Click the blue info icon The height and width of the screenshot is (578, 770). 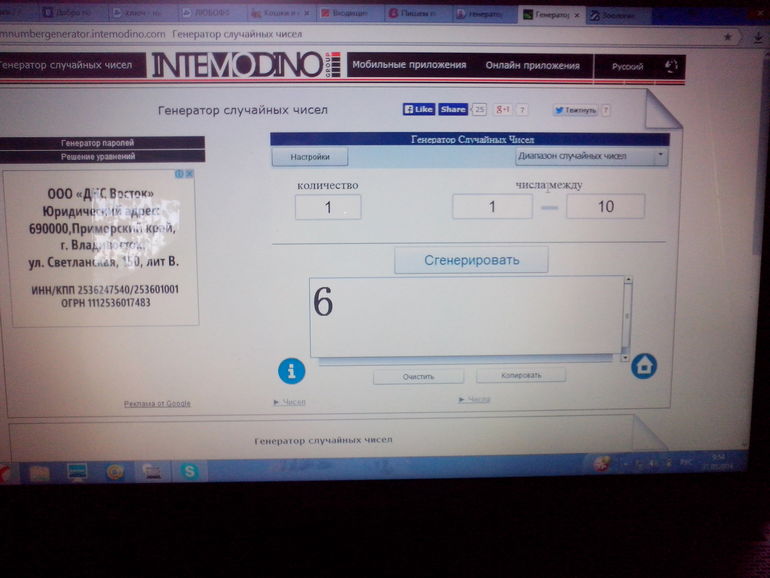click(x=291, y=371)
